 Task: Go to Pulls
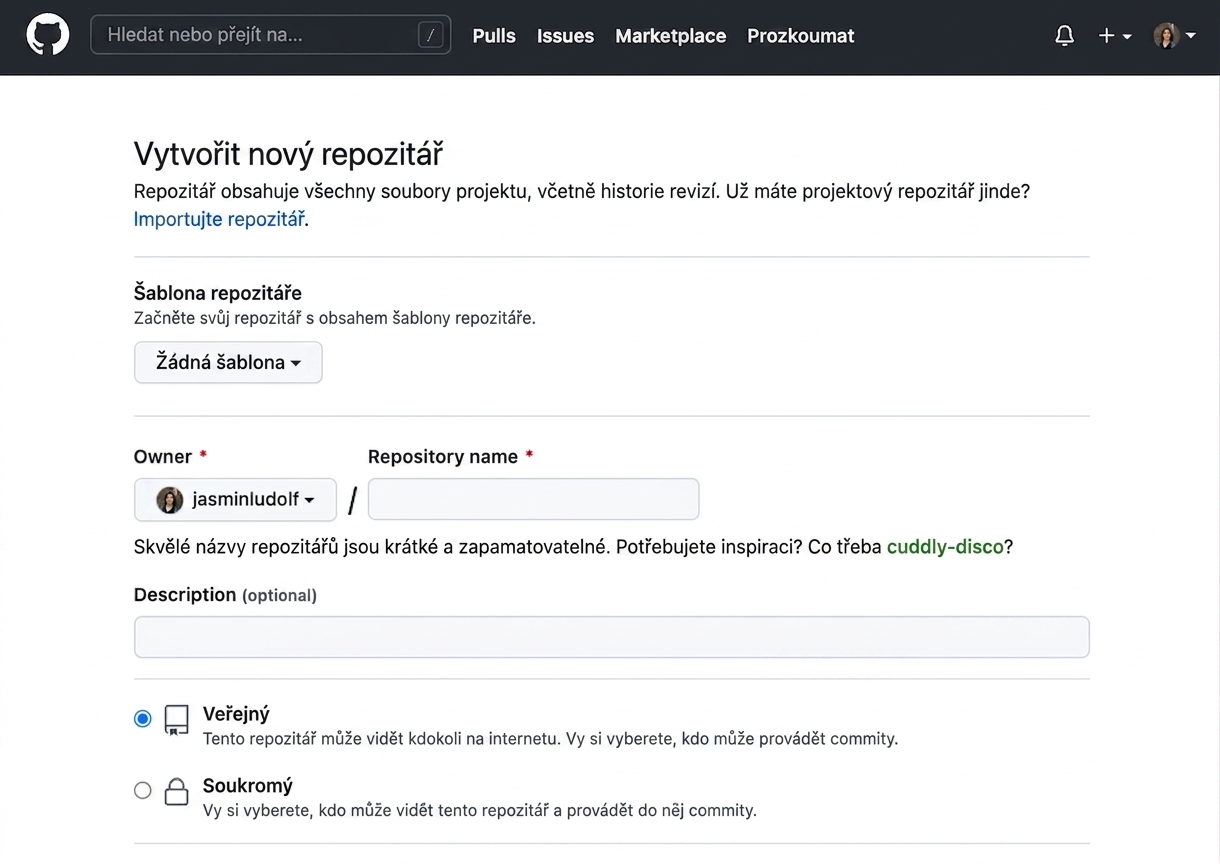[494, 36]
